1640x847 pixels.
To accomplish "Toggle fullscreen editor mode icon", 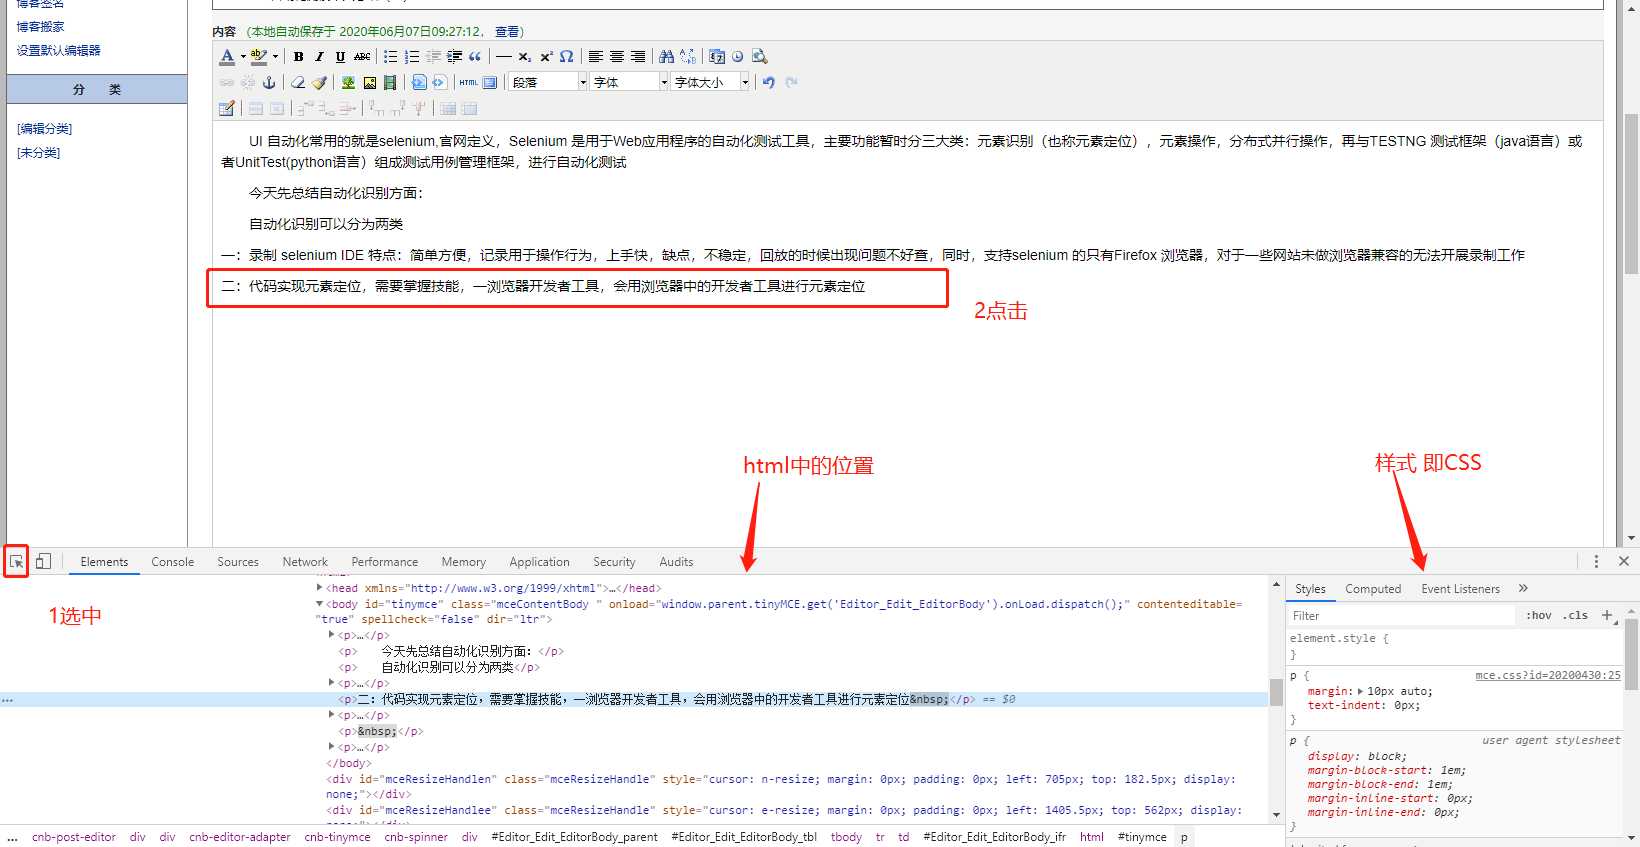I will (x=490, y=83).
